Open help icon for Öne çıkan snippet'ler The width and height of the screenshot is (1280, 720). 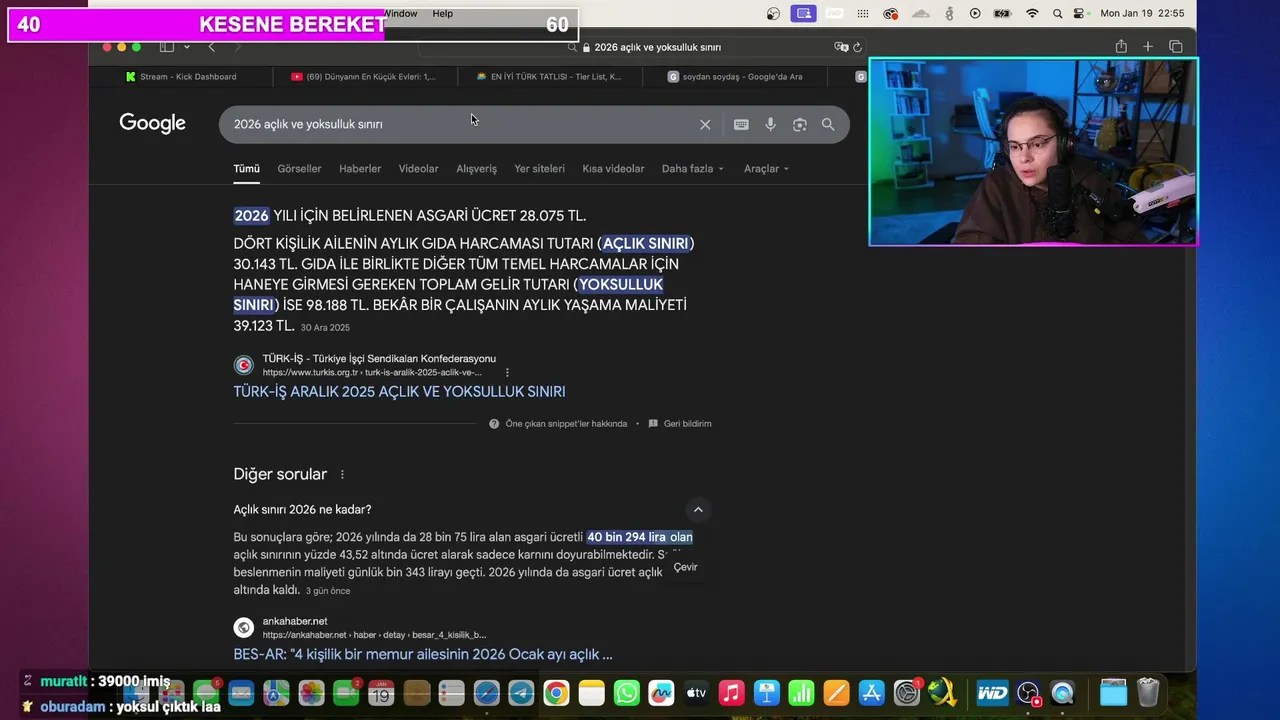click(x=494, y=424)
